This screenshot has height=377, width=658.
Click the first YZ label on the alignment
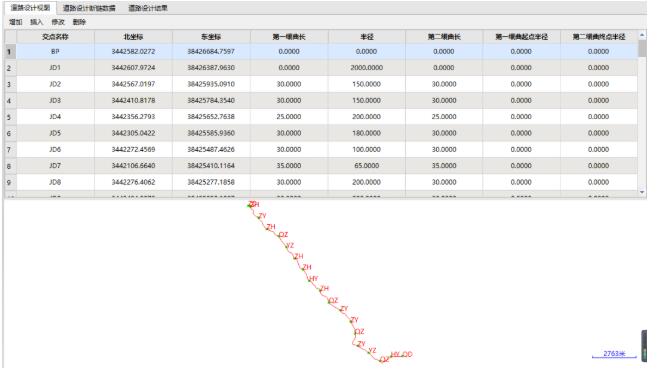pyautogui.click(x=290, y=246)
